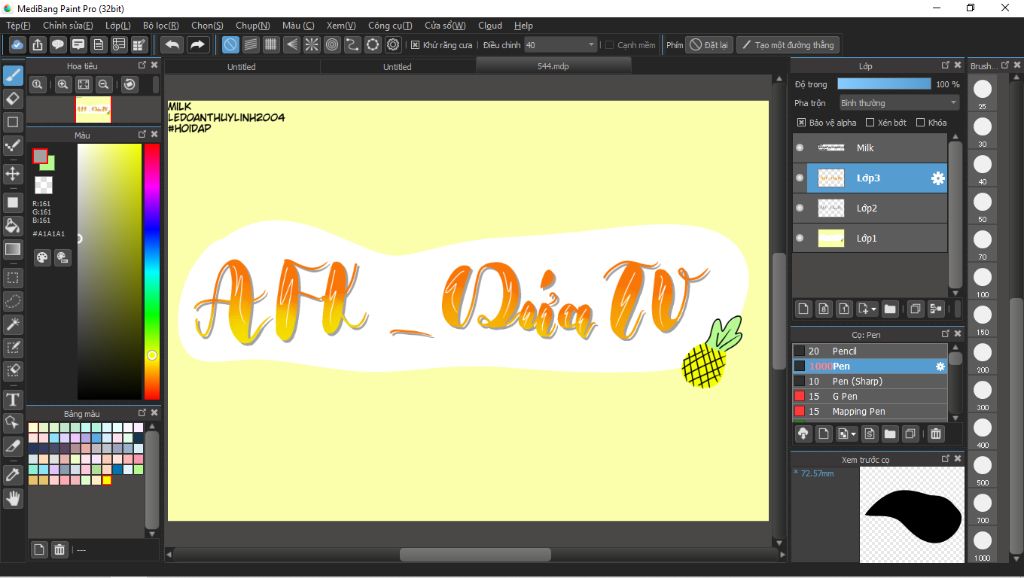Select the Hand pan tool

pyautogui.click(x=13, y=497)
